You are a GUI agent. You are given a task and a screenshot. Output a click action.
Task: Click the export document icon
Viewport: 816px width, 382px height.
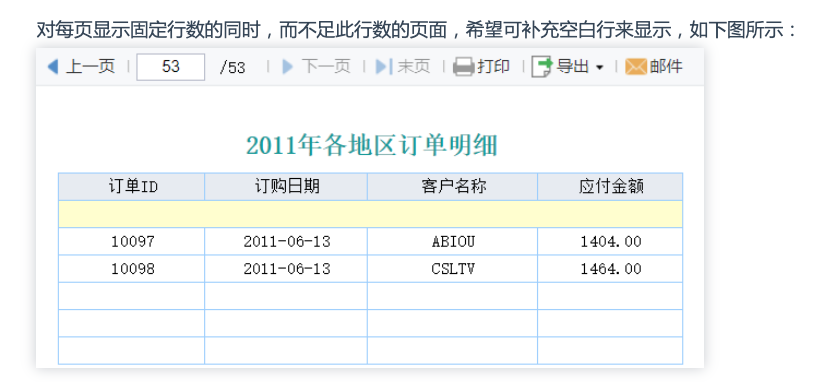(x=542, y=67)
